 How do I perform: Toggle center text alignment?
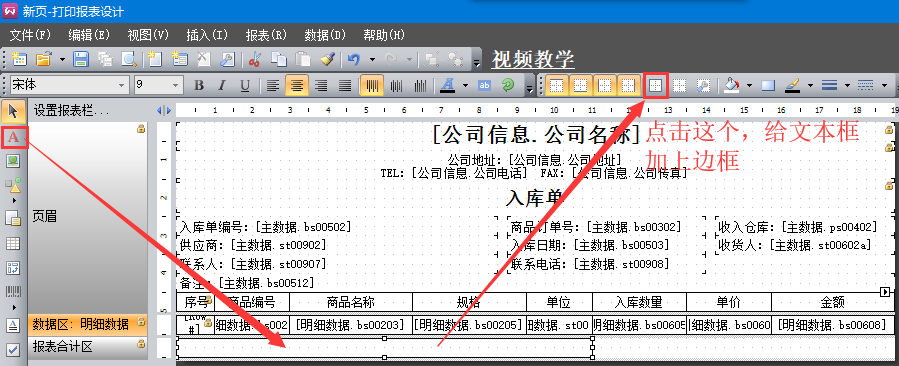(x=296, y=85)
